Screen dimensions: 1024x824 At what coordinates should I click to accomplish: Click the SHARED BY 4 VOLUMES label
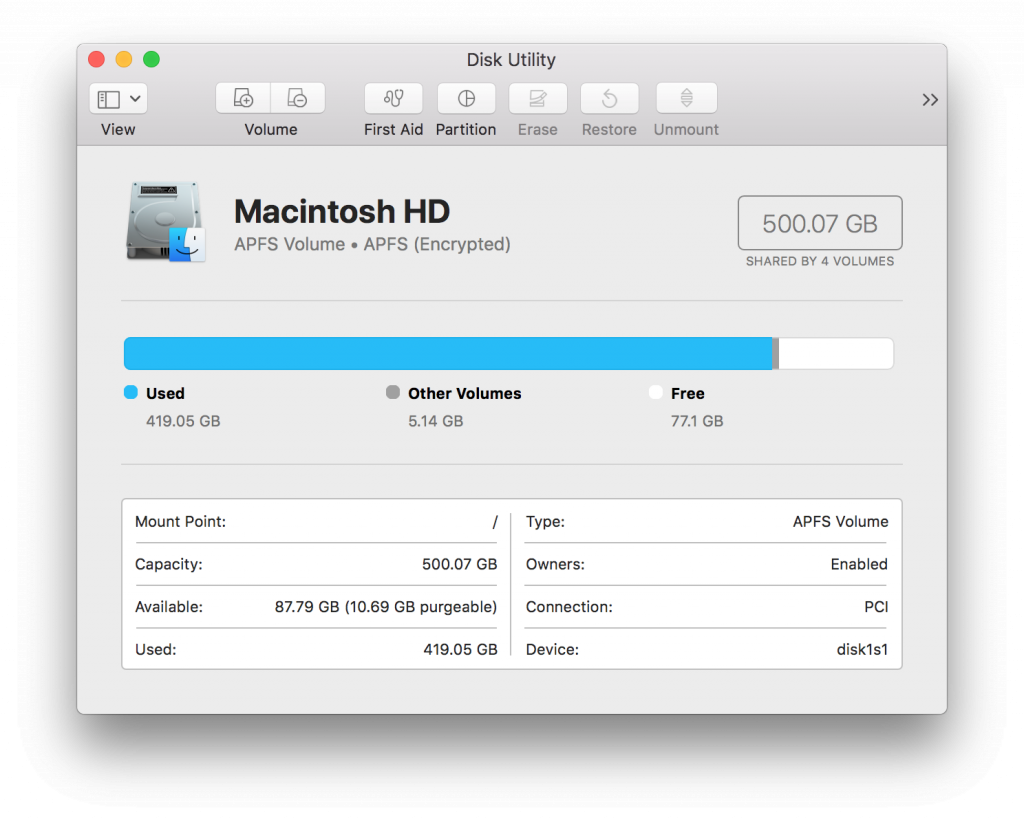(820, 261)
